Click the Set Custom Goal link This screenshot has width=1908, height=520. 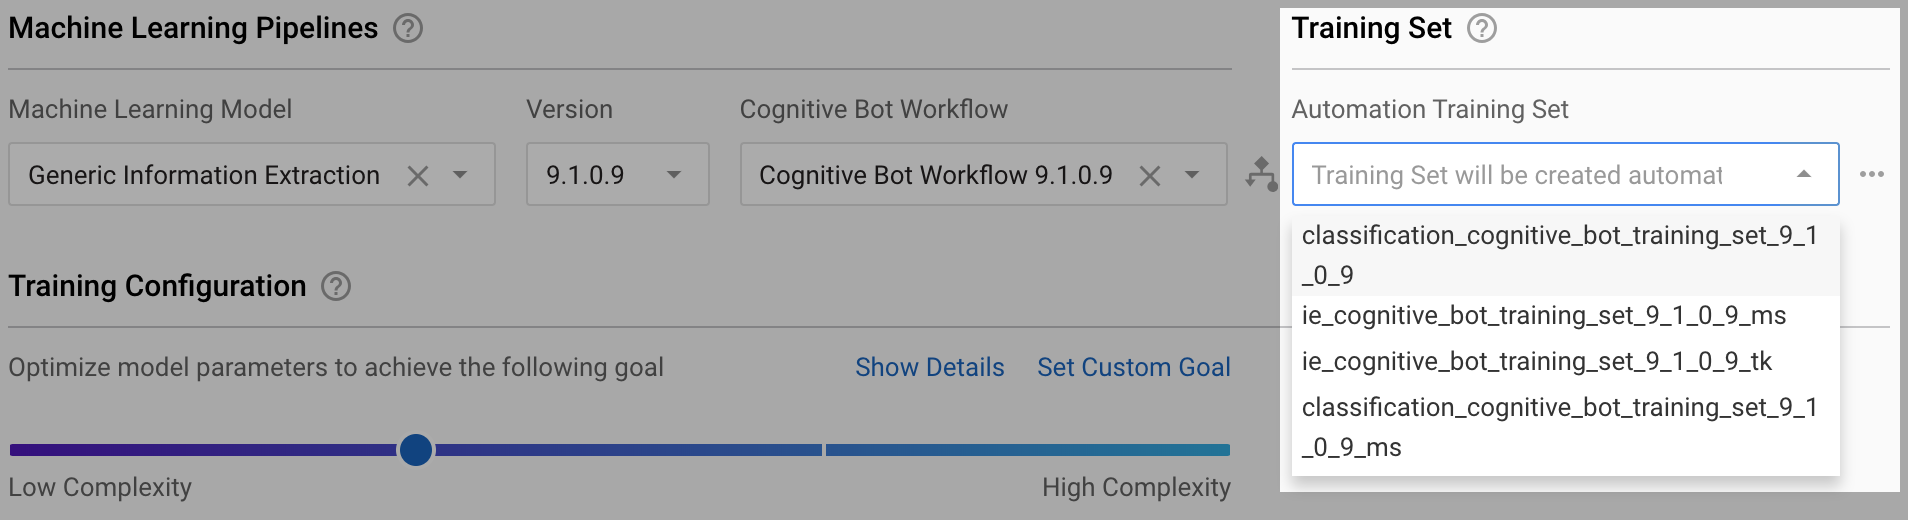[1134, 367]
